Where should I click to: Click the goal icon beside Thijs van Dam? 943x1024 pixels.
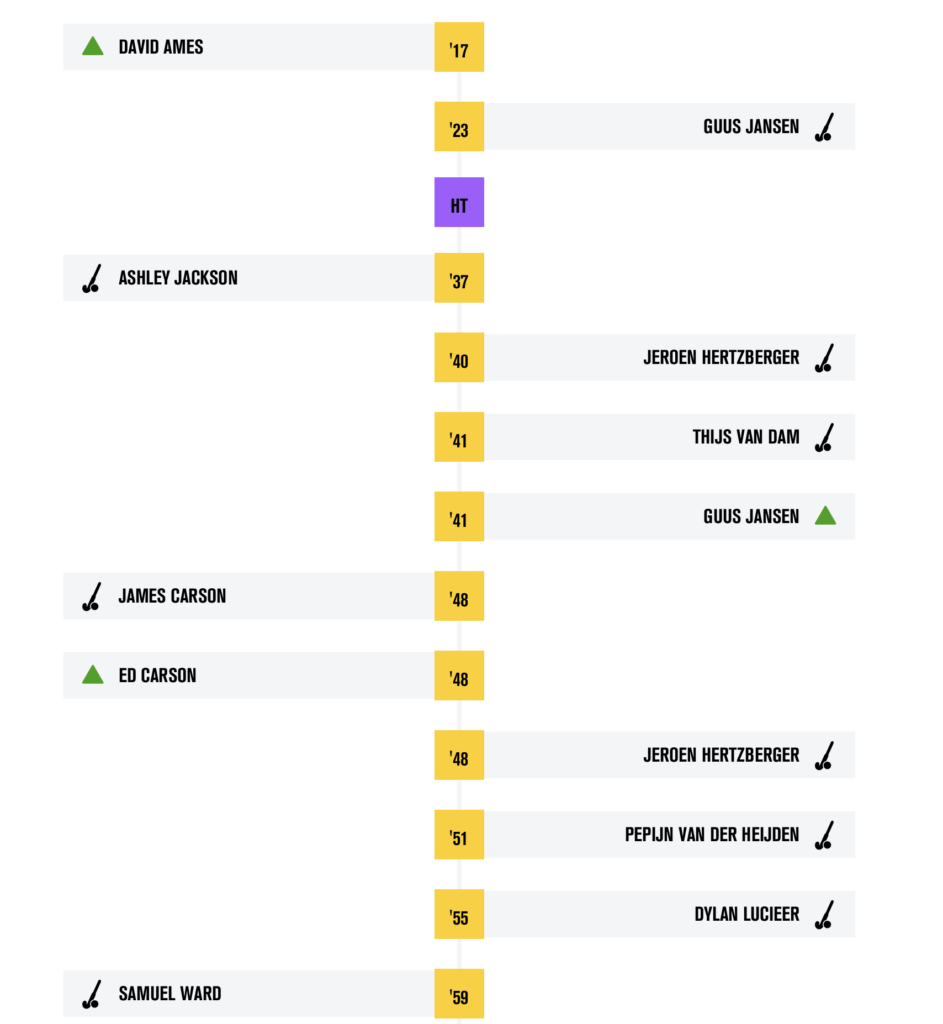tap(825, 438)
